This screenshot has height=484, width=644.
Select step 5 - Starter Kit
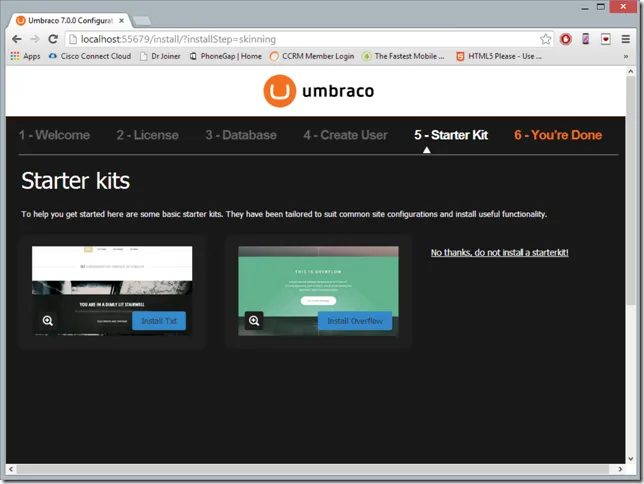click(451, 135)
